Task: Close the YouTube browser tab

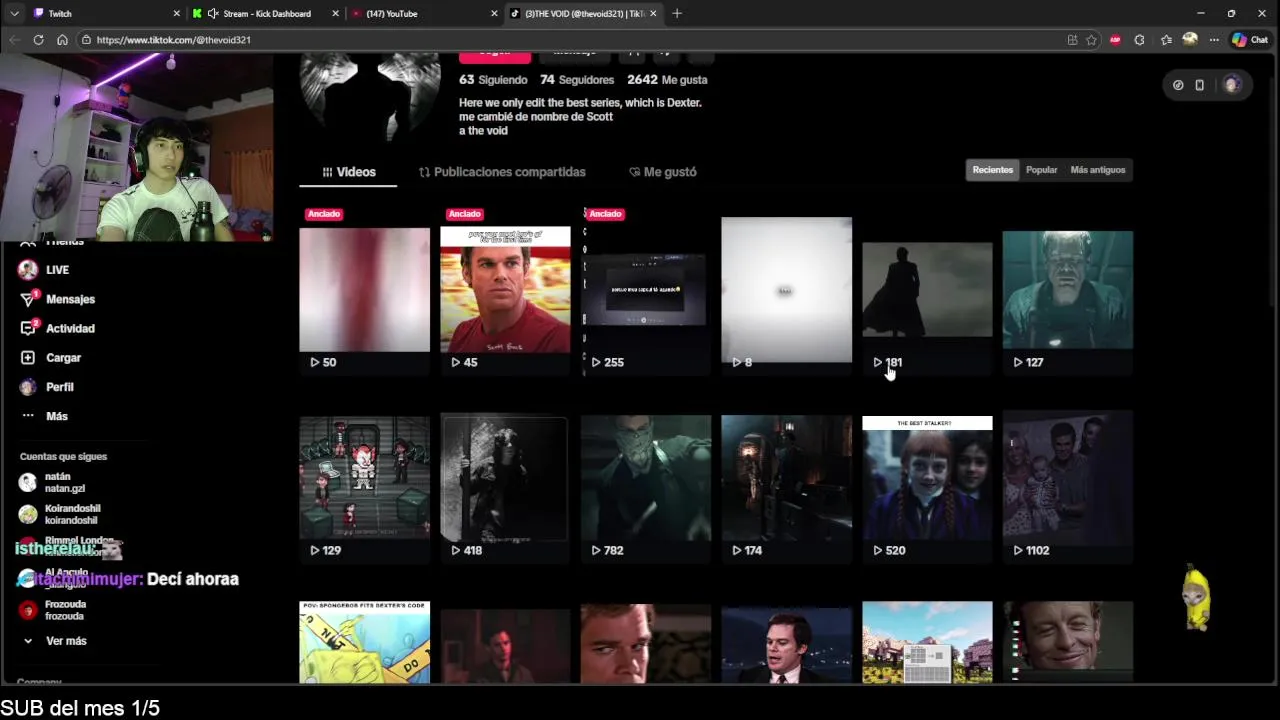Action: click(x=494, y=13)
